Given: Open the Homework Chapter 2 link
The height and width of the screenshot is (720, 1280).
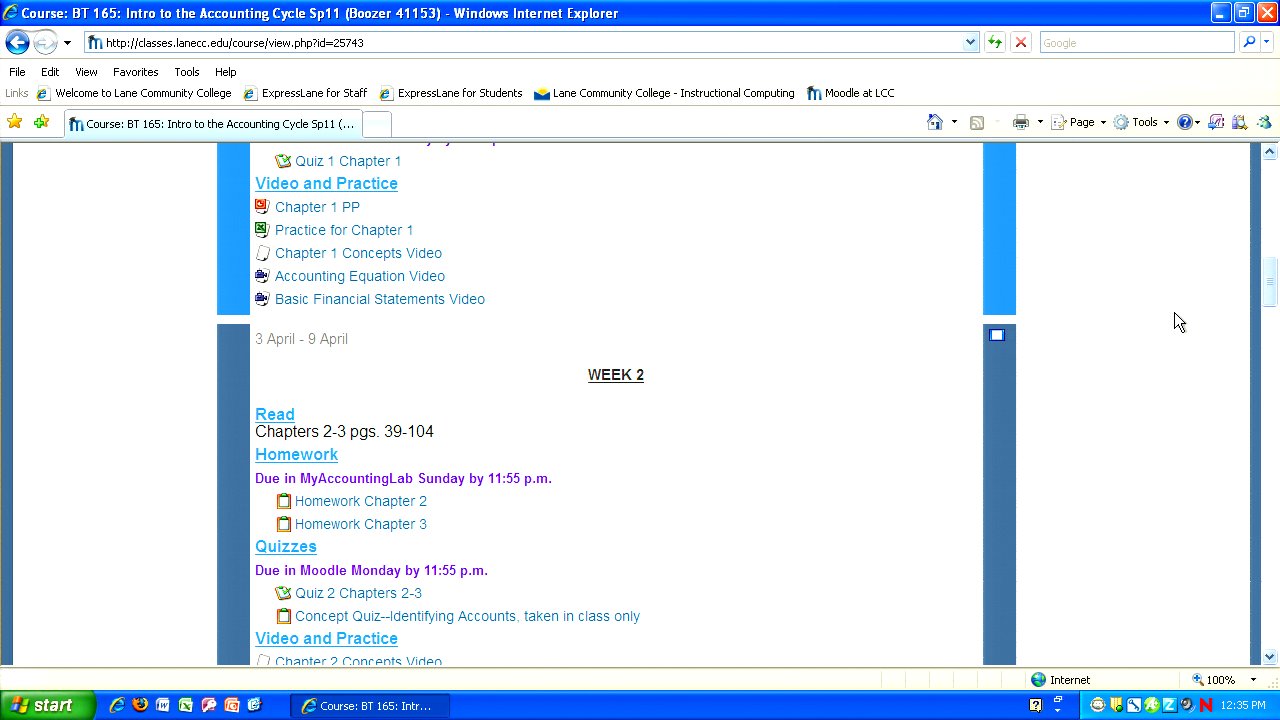Looking at the screenshot, I should (x=360, y=501).
